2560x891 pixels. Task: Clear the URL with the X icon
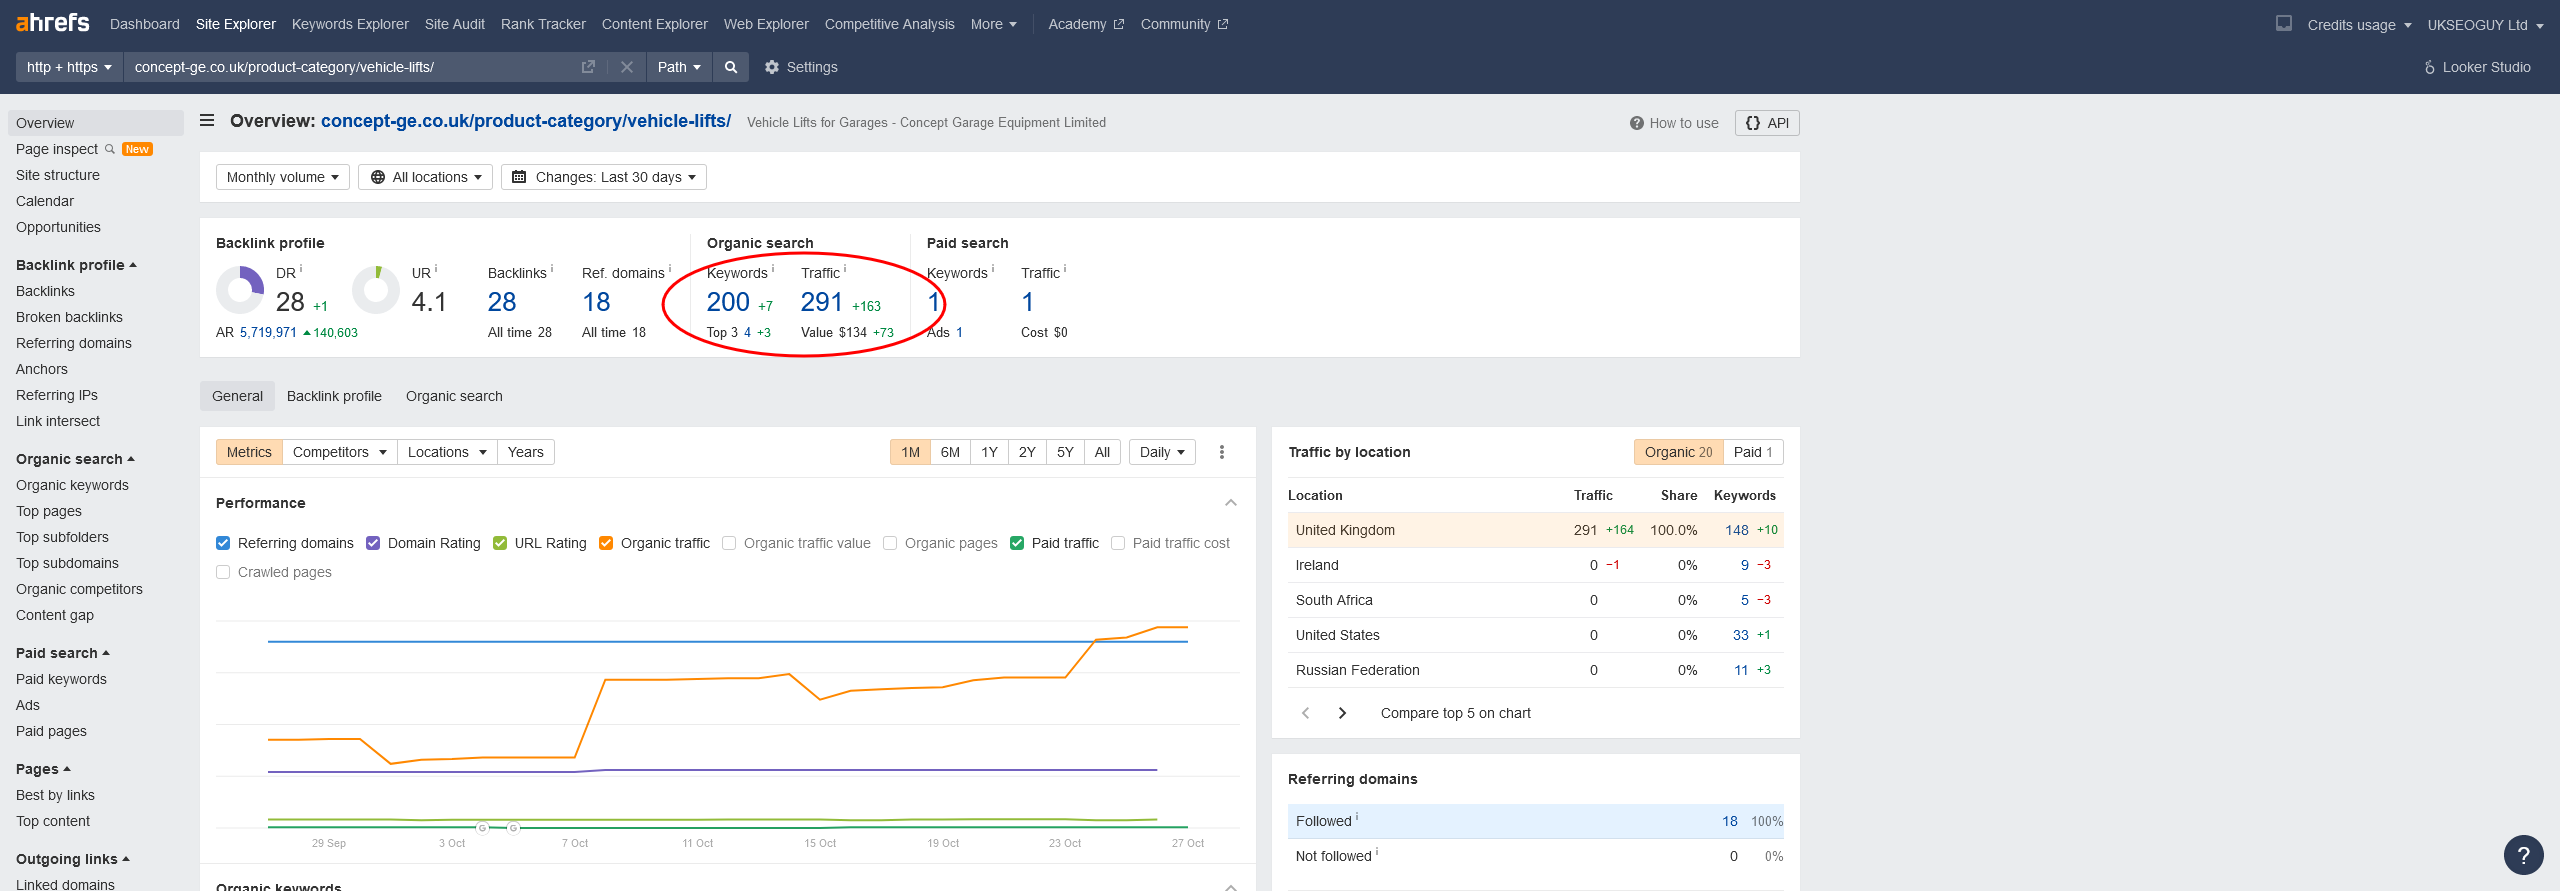tap(627, 67)
